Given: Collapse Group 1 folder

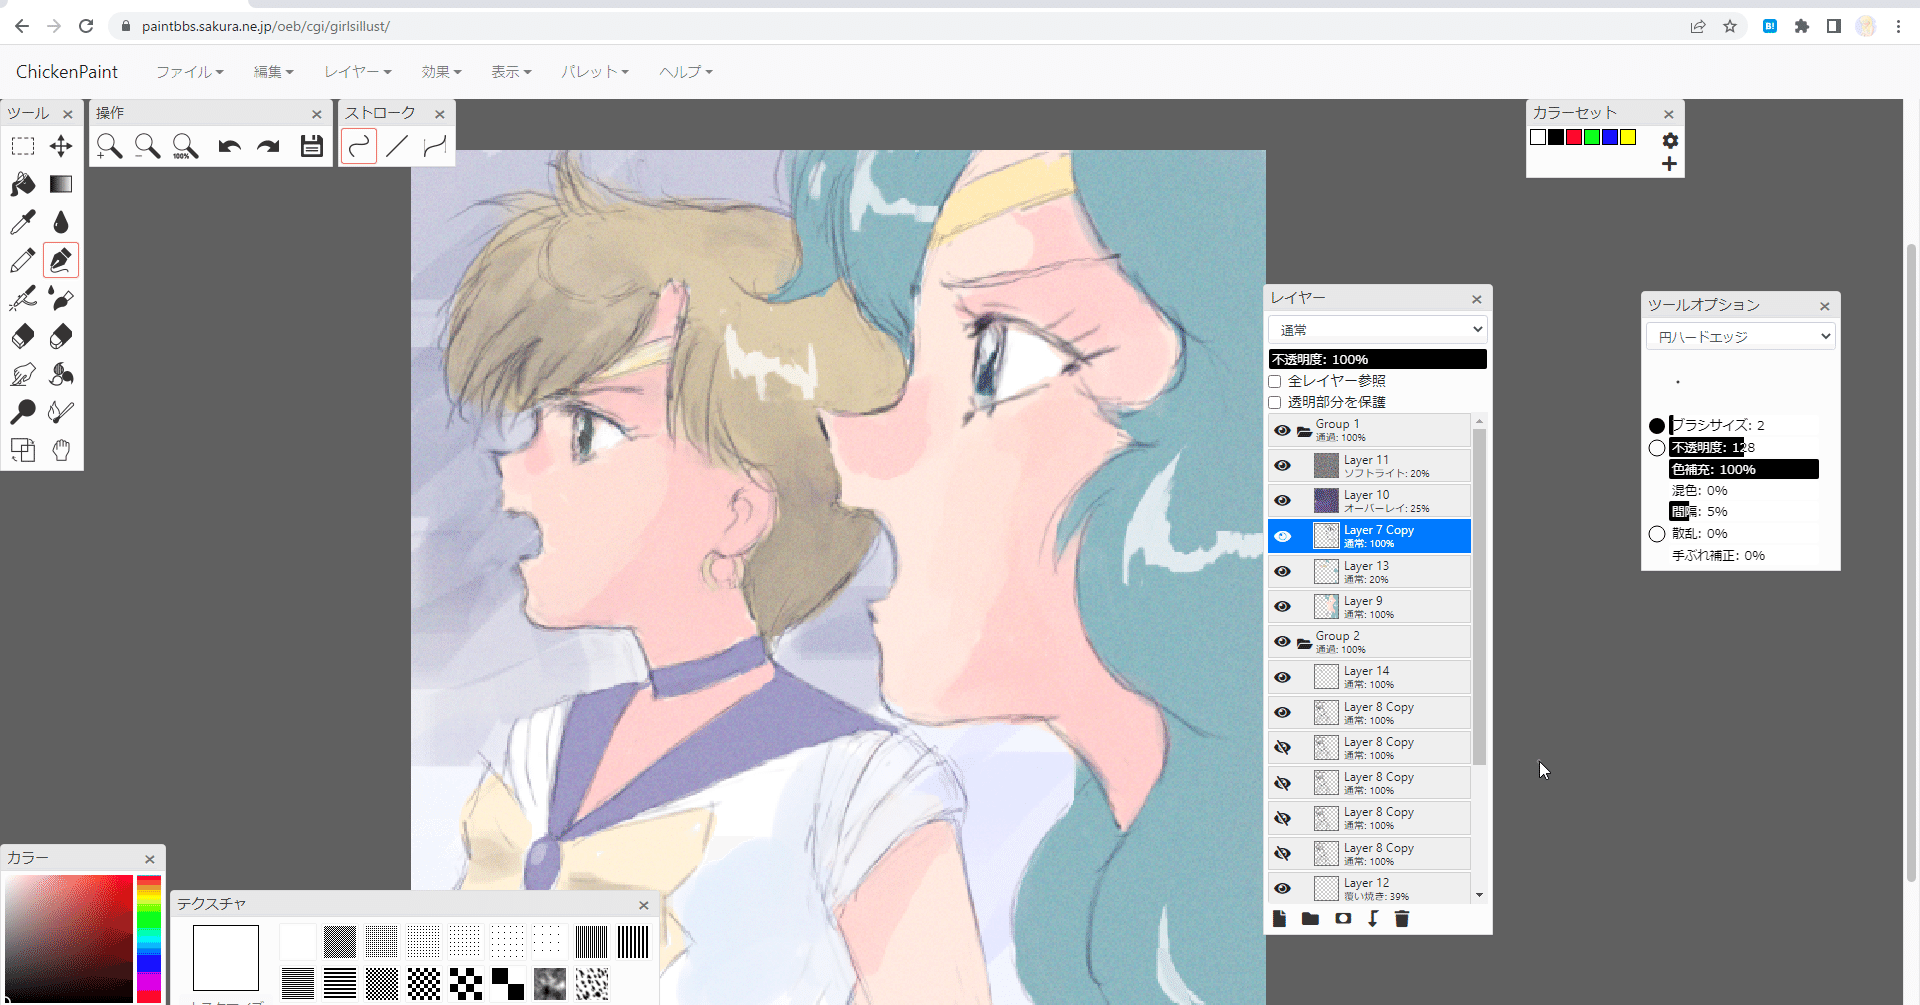Looking at the screenshot, I should [1304, 432].
